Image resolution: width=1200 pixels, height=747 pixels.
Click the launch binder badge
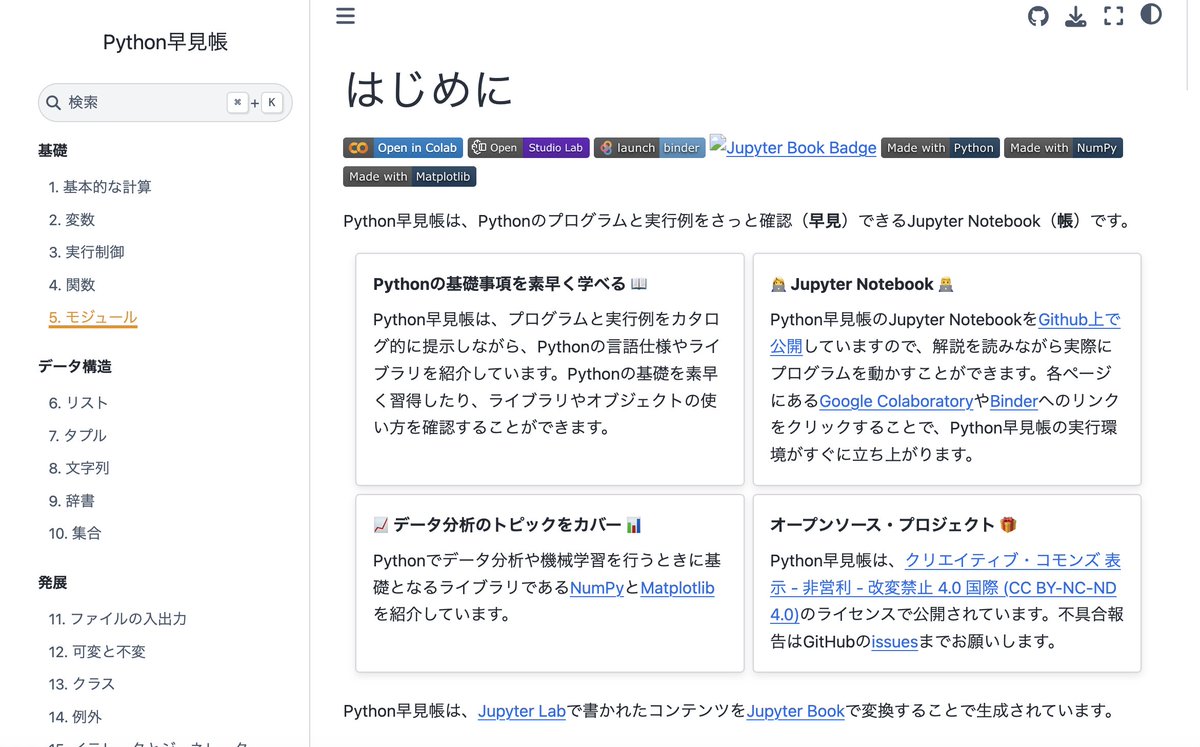pos(650,148)
